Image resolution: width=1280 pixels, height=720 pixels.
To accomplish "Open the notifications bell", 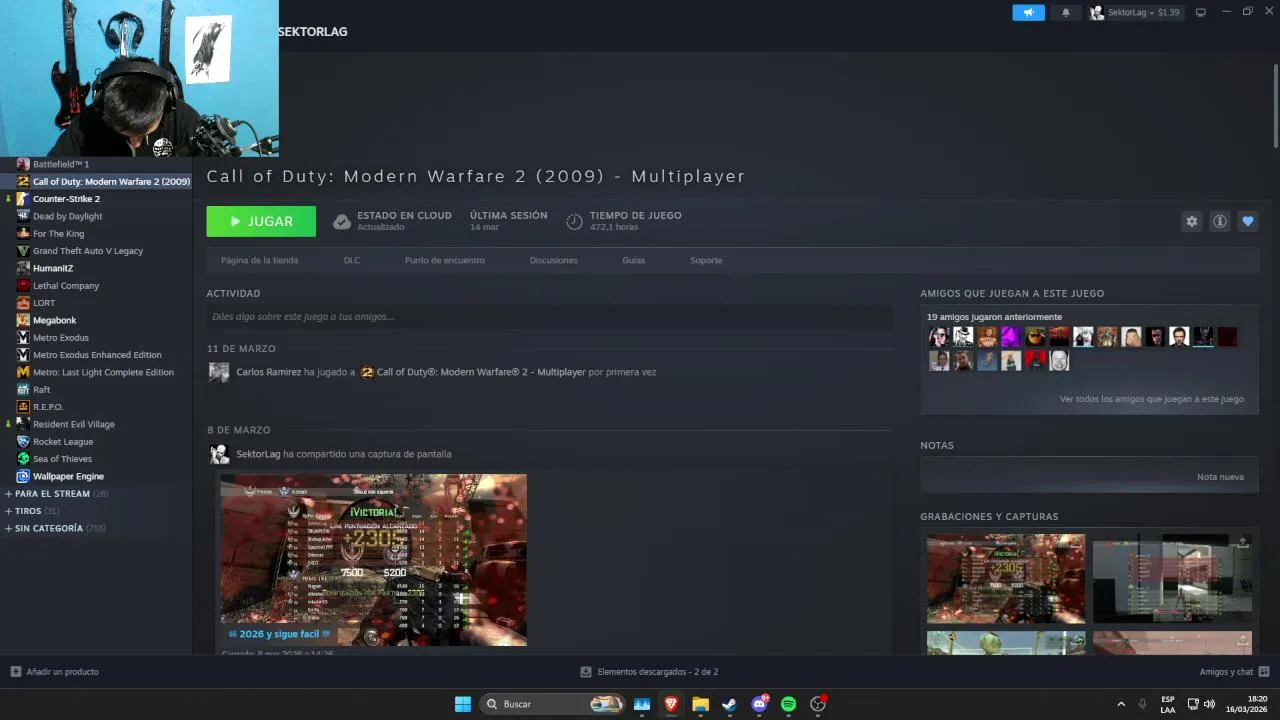I will point(1065,12).
